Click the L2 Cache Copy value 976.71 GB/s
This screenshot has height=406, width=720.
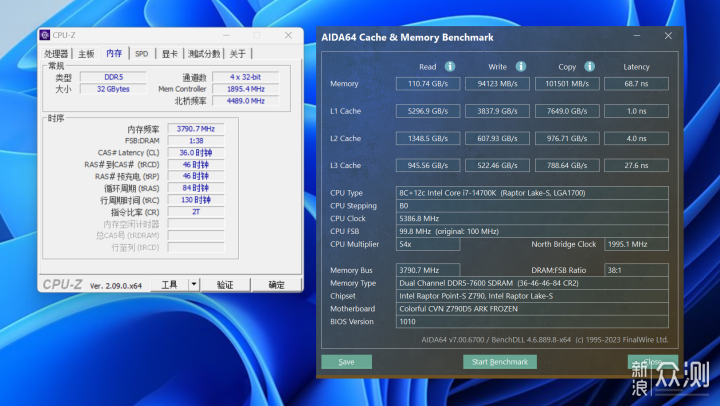coord(567,138)
